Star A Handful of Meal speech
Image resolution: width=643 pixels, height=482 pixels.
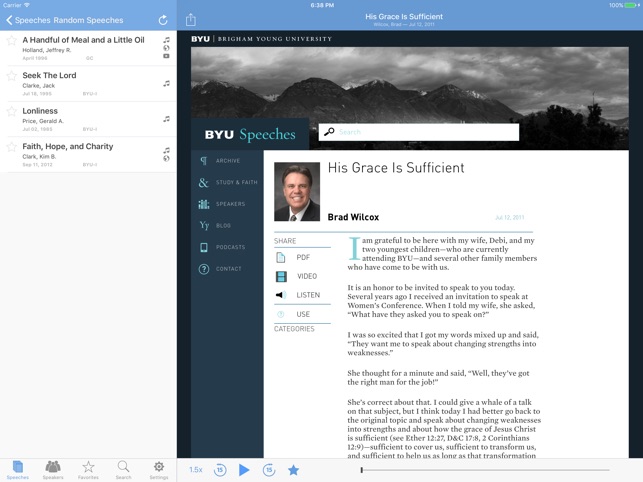pyautogui.click(x=12, y=41)
